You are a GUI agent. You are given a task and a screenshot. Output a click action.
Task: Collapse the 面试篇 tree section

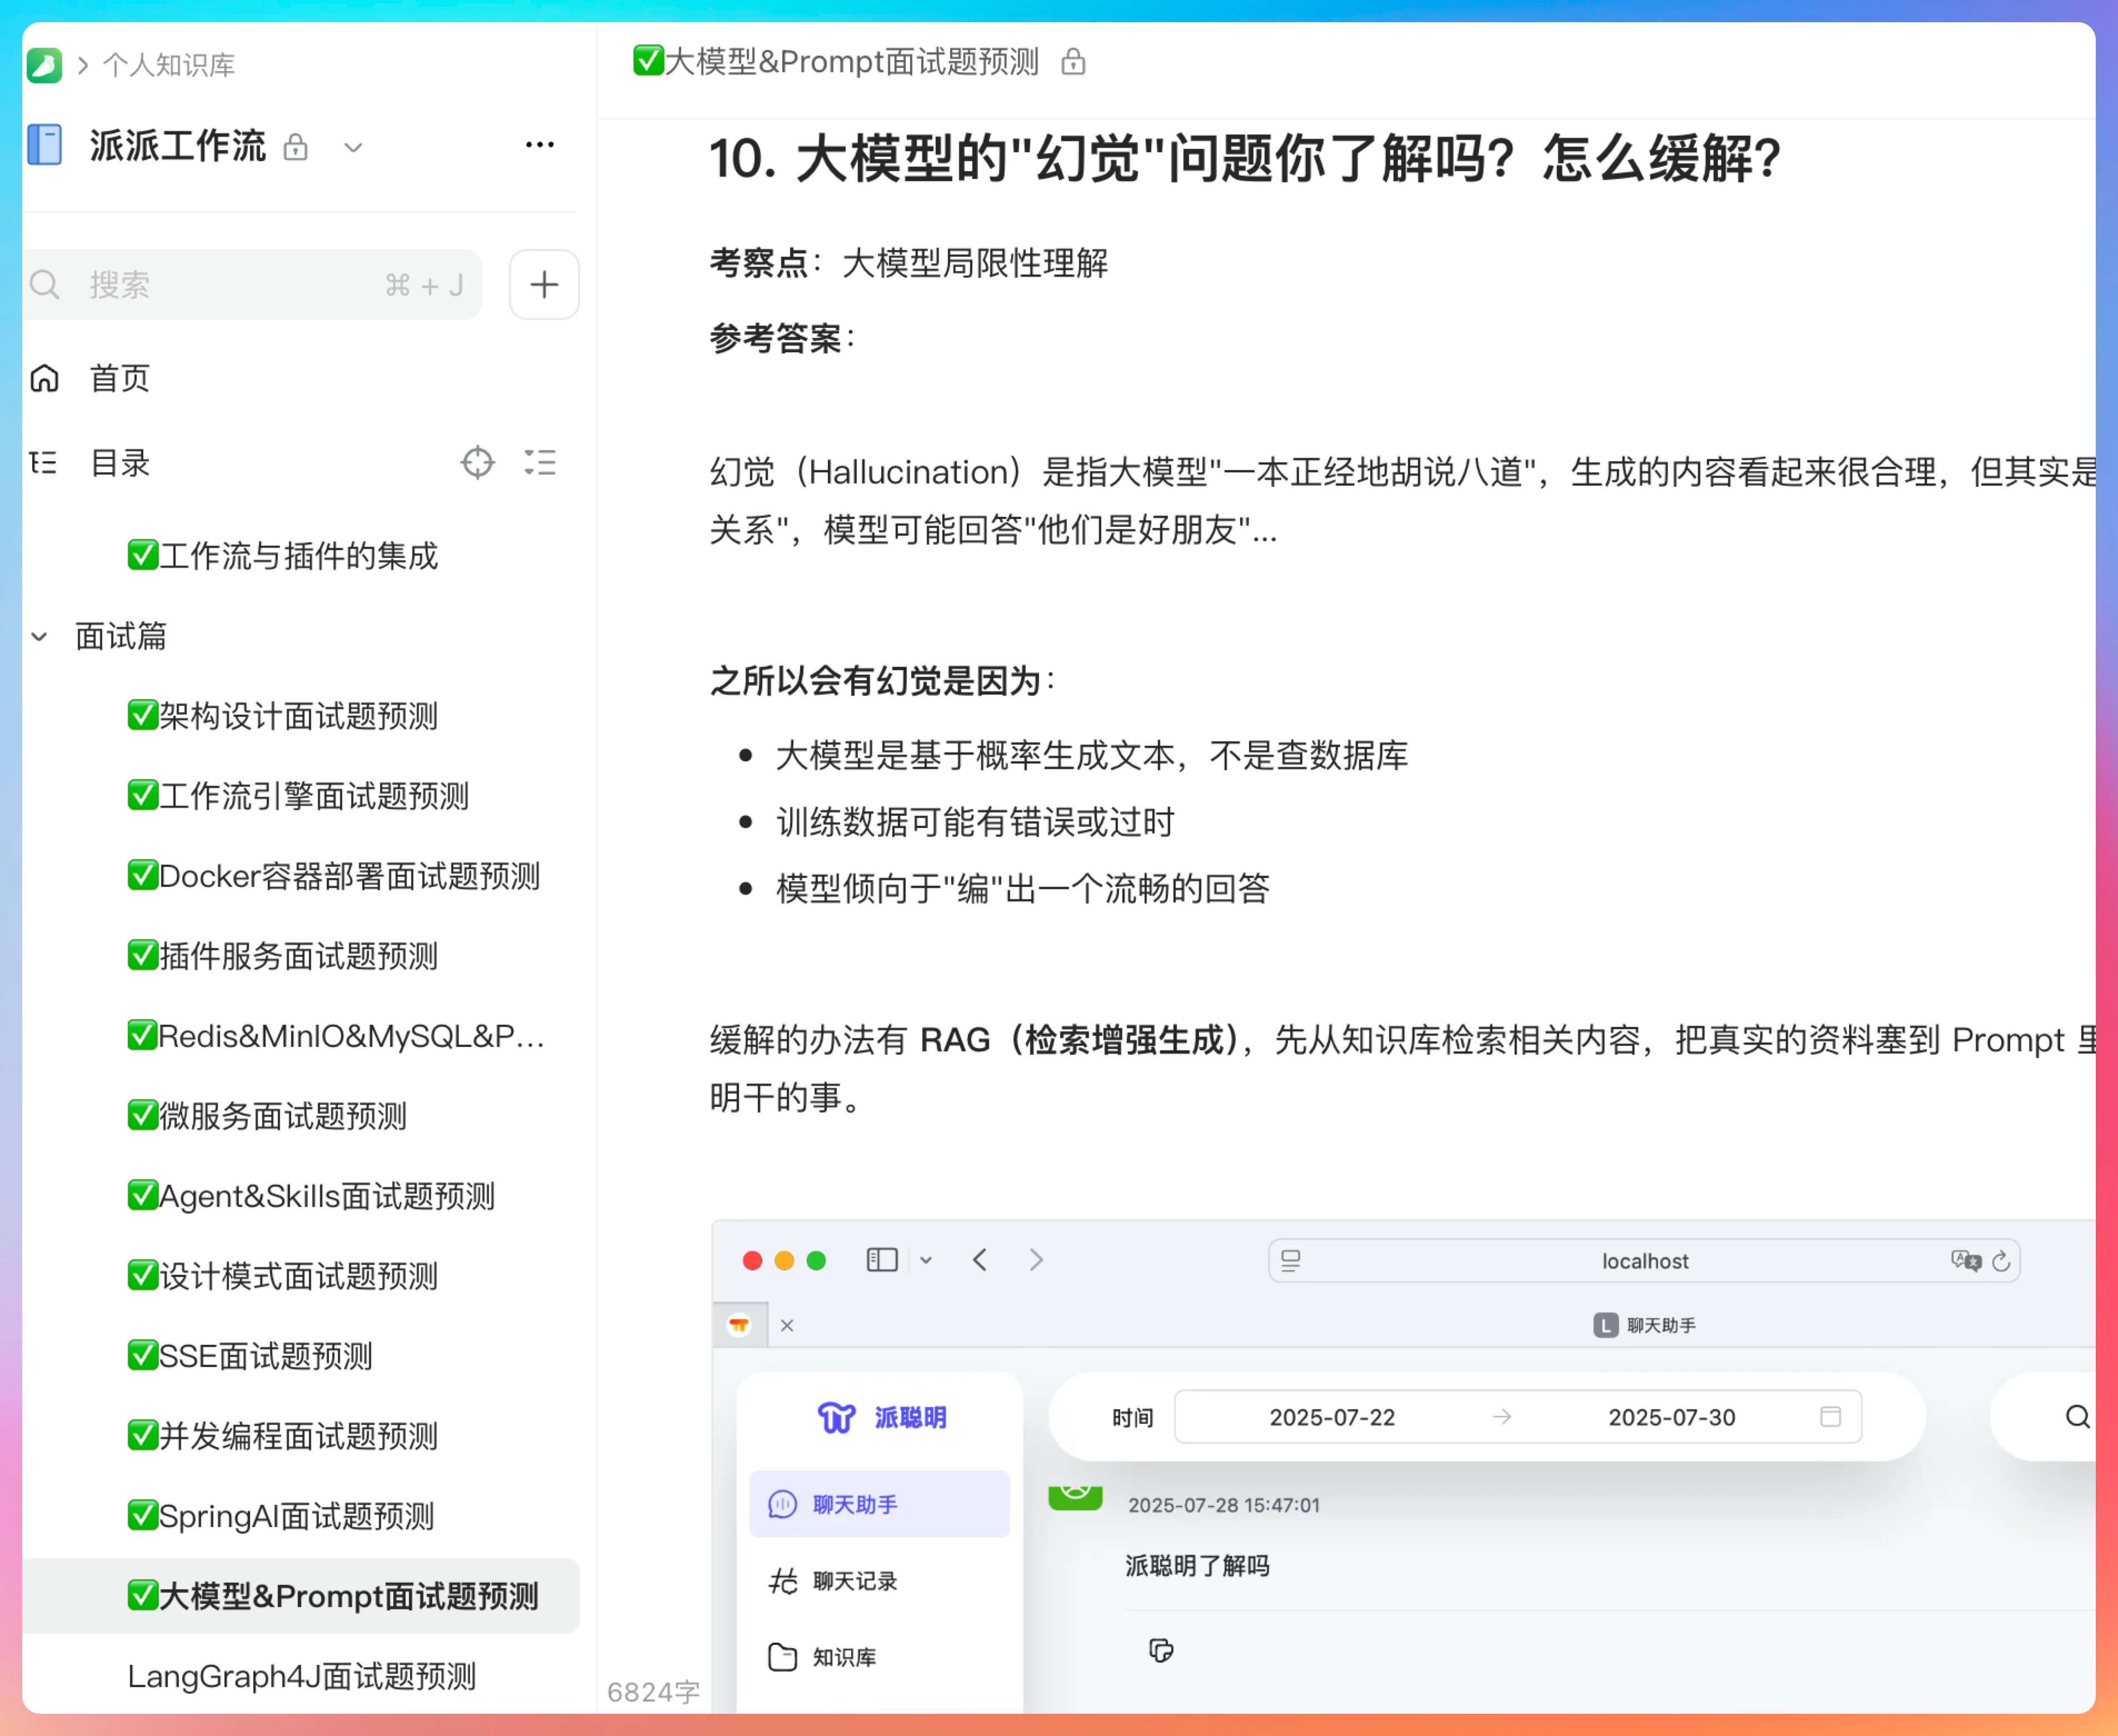coord(39,637)
